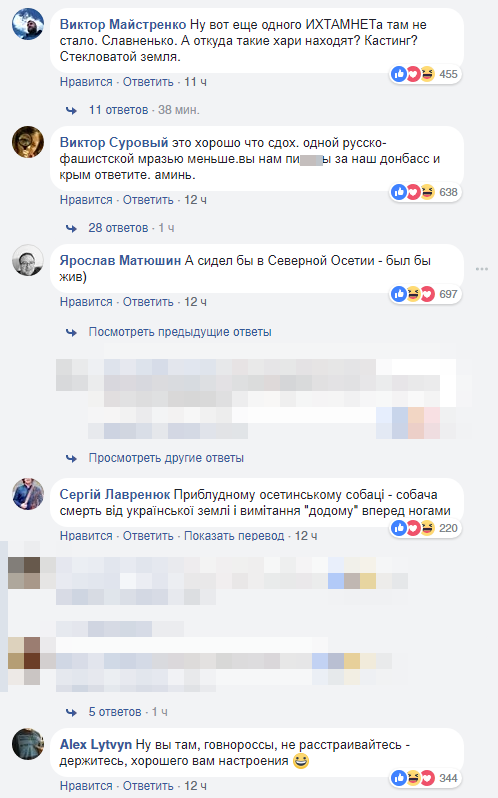The image size is (498, 798).
Task: Open reactions on Alex Lytvyn's comment (344)
Action: [x=425, y=778]
